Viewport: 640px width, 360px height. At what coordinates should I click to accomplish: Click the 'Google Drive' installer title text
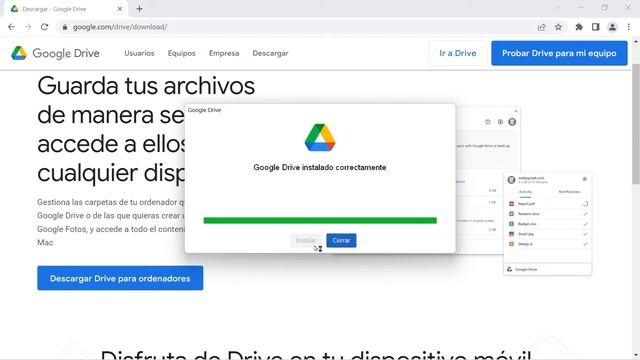[x=204, y=110]
